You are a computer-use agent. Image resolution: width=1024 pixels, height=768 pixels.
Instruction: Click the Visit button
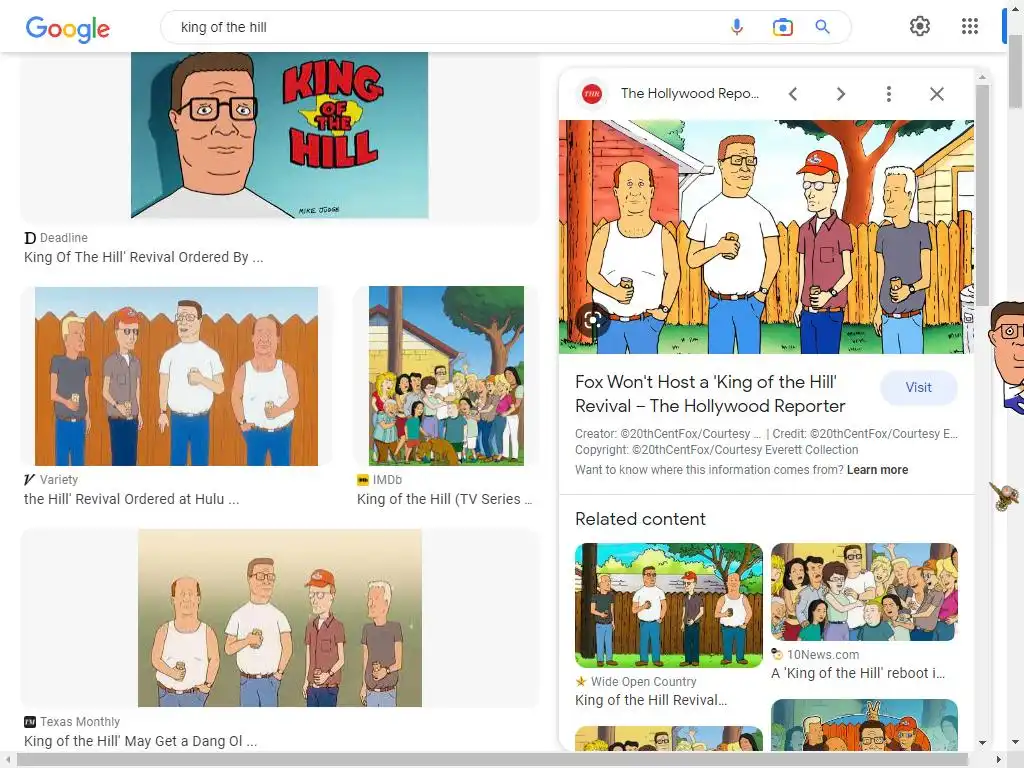918,387
